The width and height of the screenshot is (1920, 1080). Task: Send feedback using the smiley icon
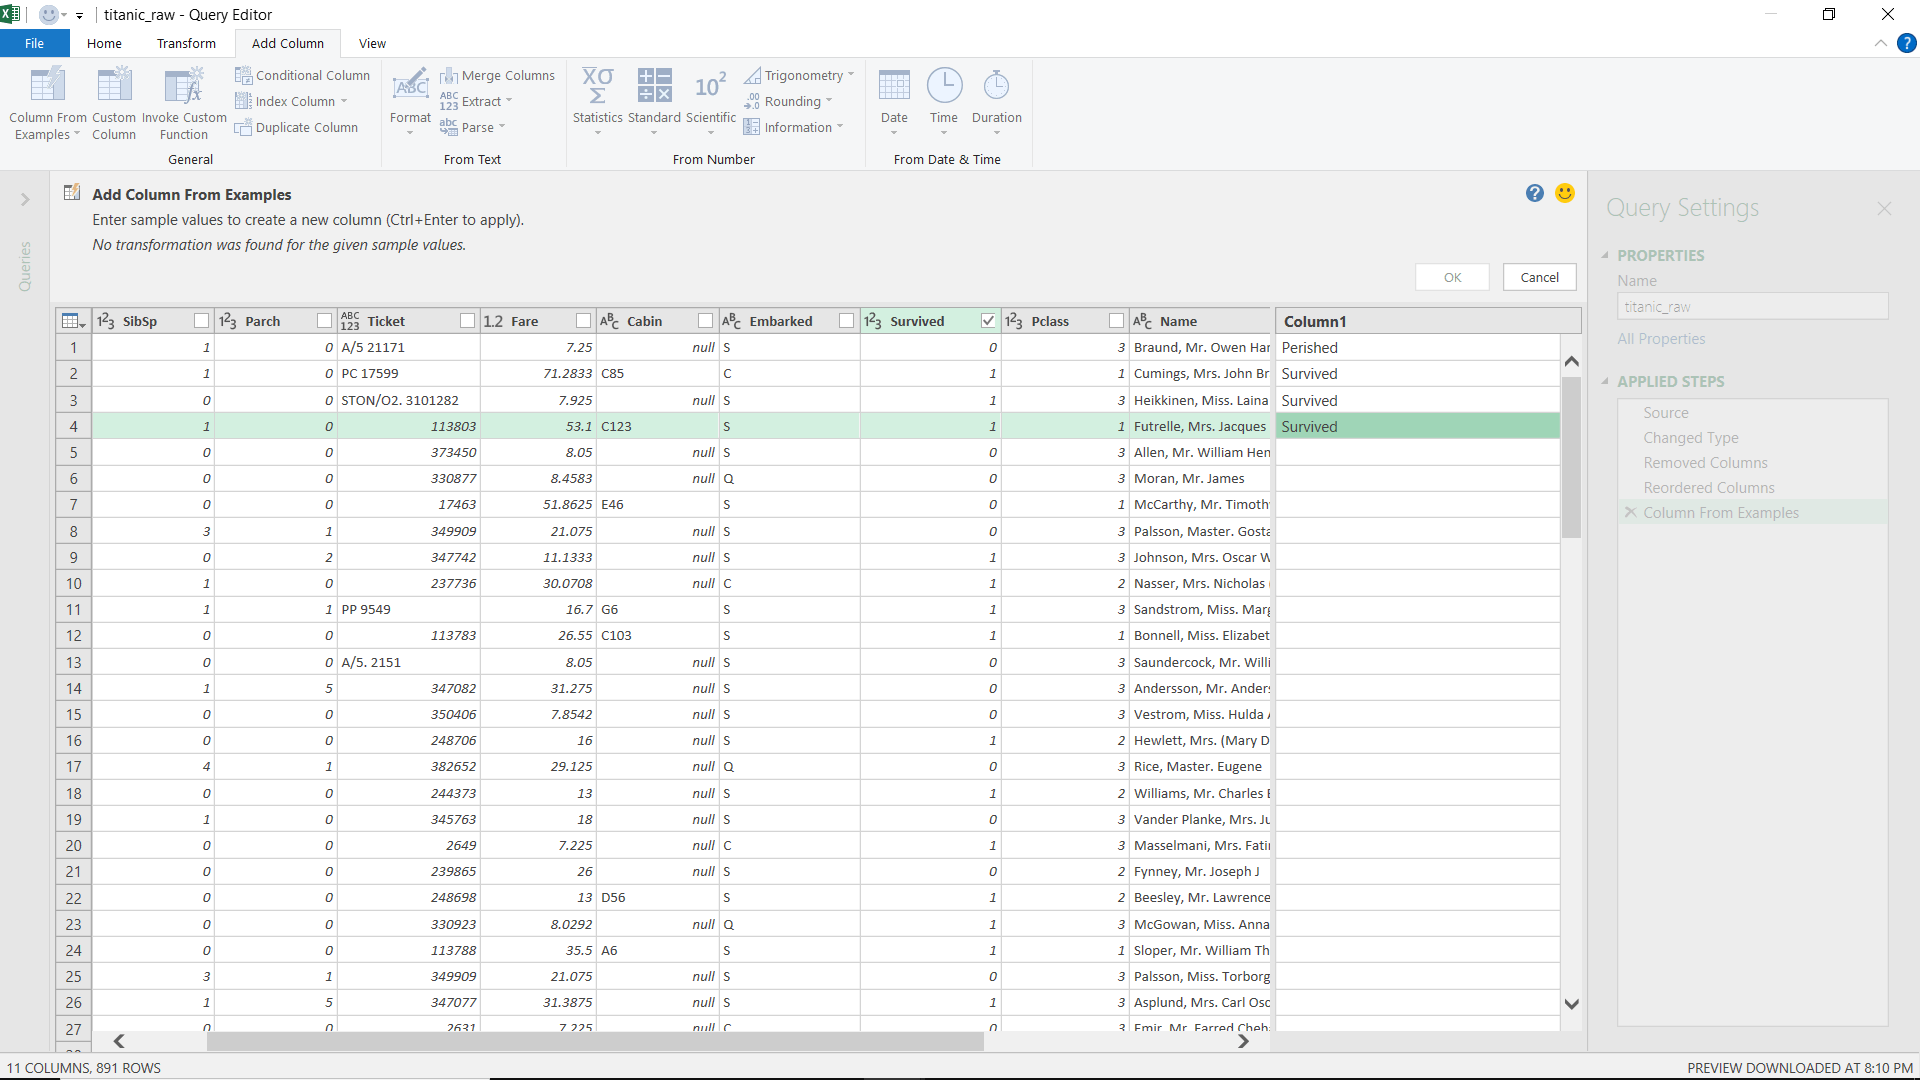(1565, 193)
